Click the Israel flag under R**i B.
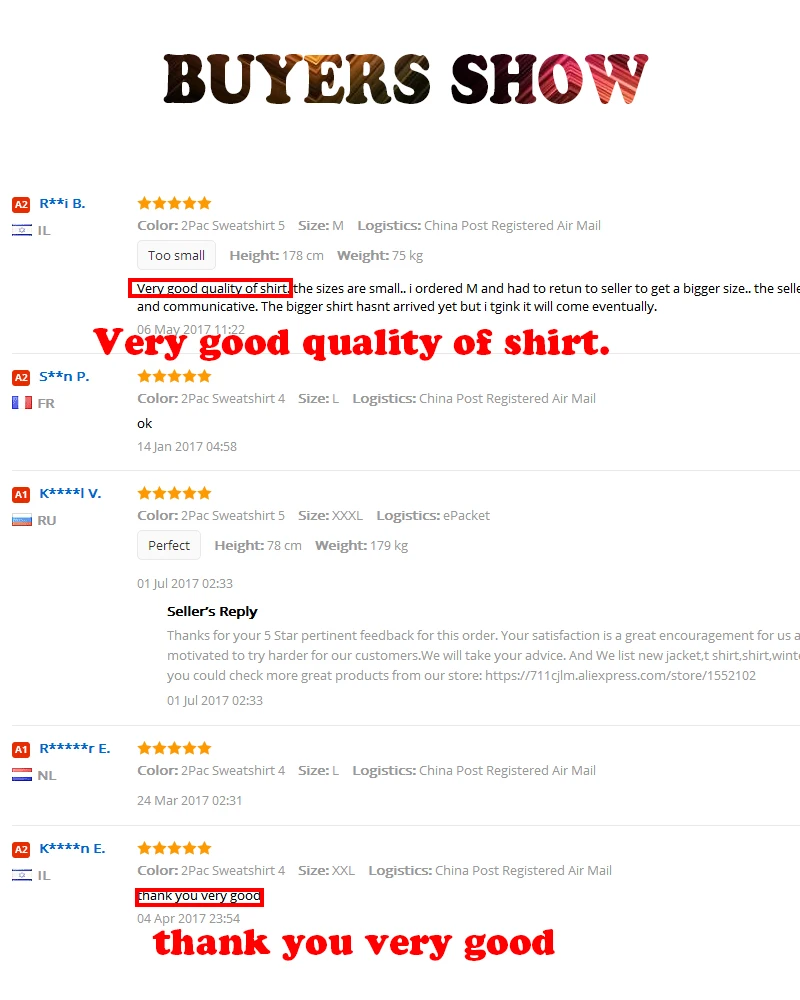 [22, 230]
